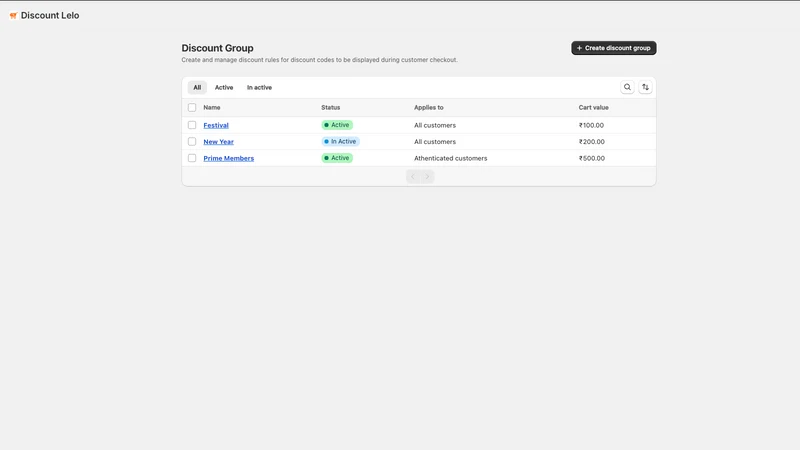Click the Discount Lelo logo icon

[x=13, y=16]
